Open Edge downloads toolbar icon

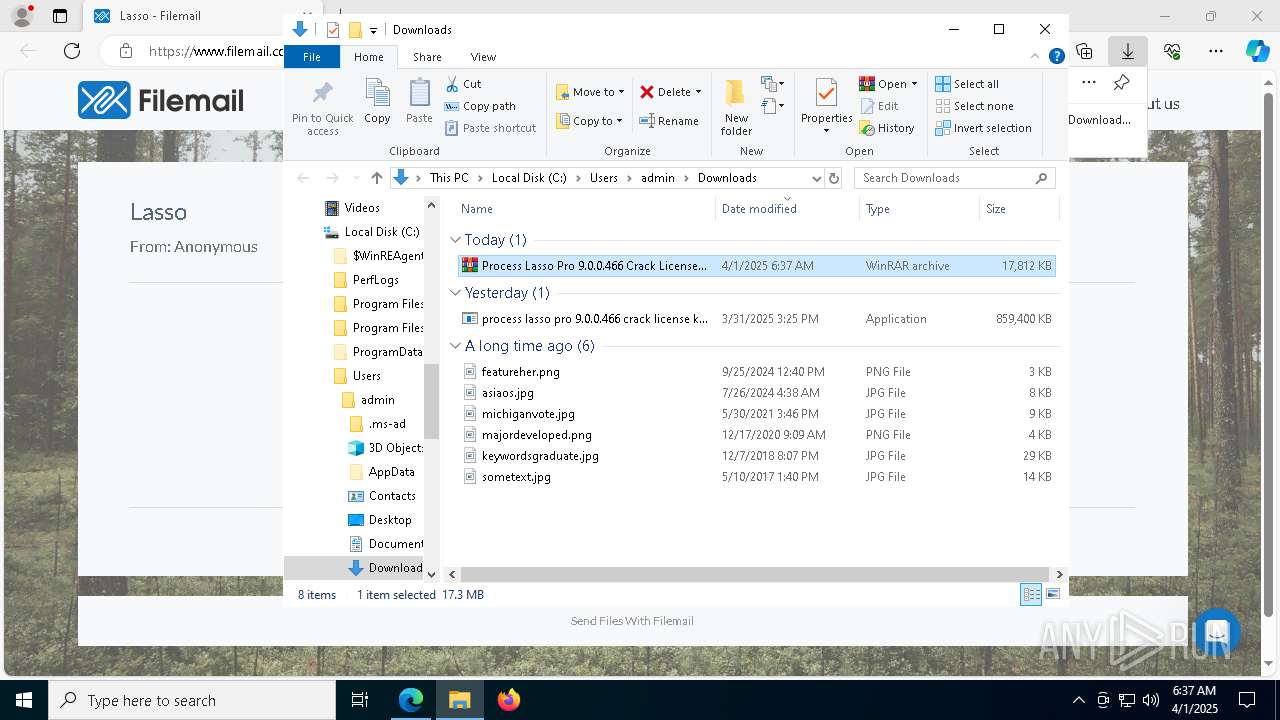(x=1127, y=51)
